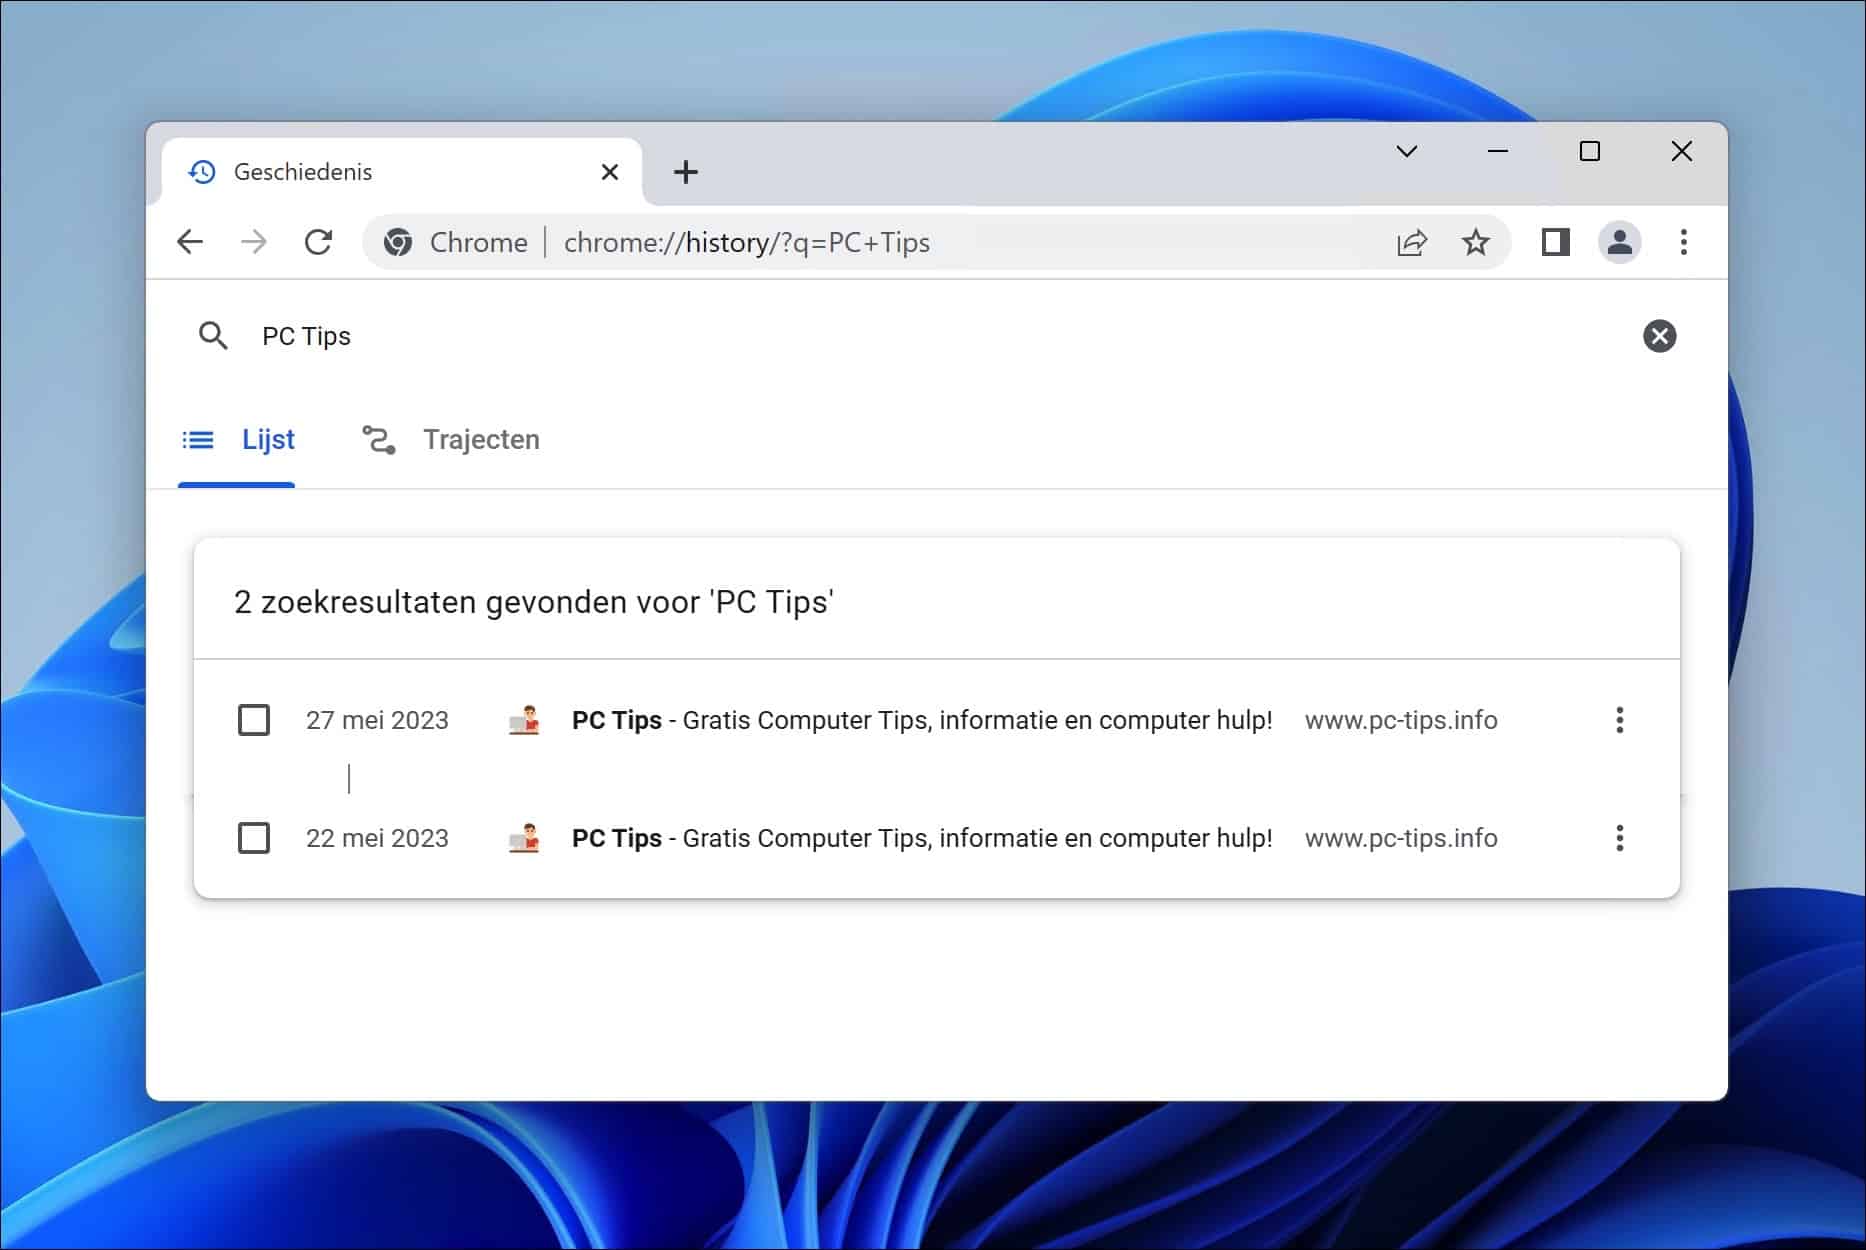1866x1250 pixels.
Task: Open the Chrome profile icon
Action: click(1621, 242)
